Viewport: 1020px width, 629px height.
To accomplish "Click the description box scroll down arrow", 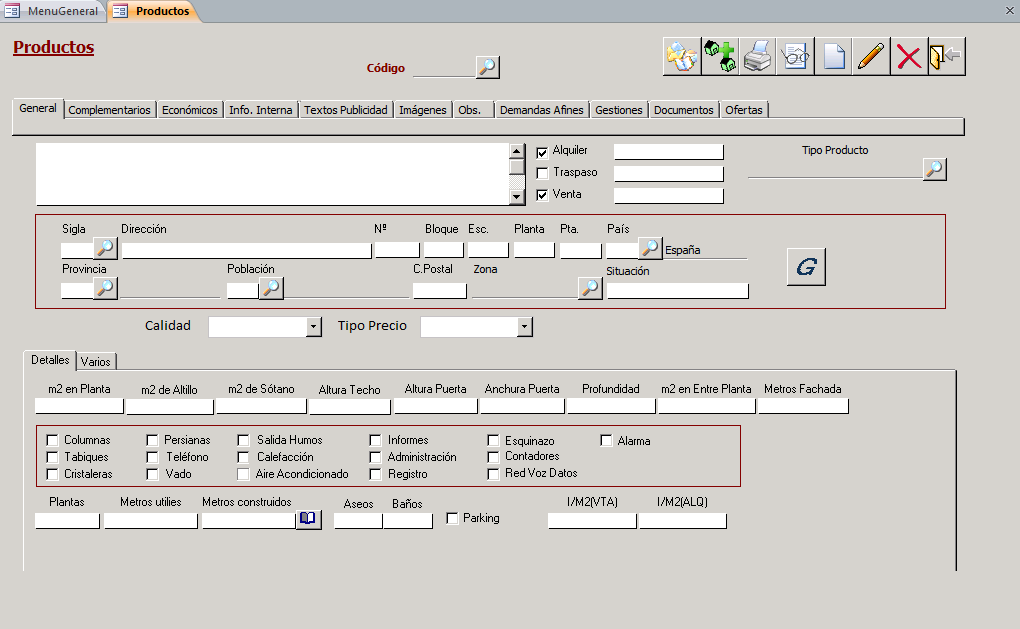I will 517,196.
